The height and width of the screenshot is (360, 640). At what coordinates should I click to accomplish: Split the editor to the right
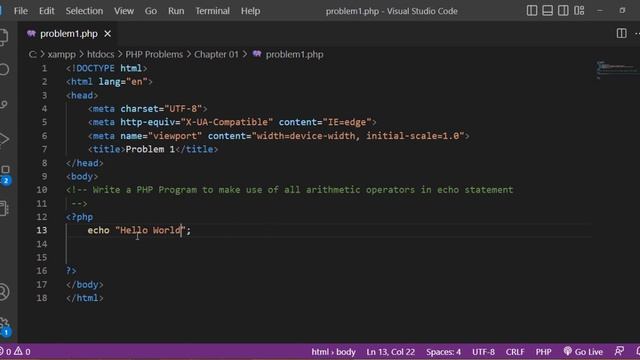coord(621,33)
